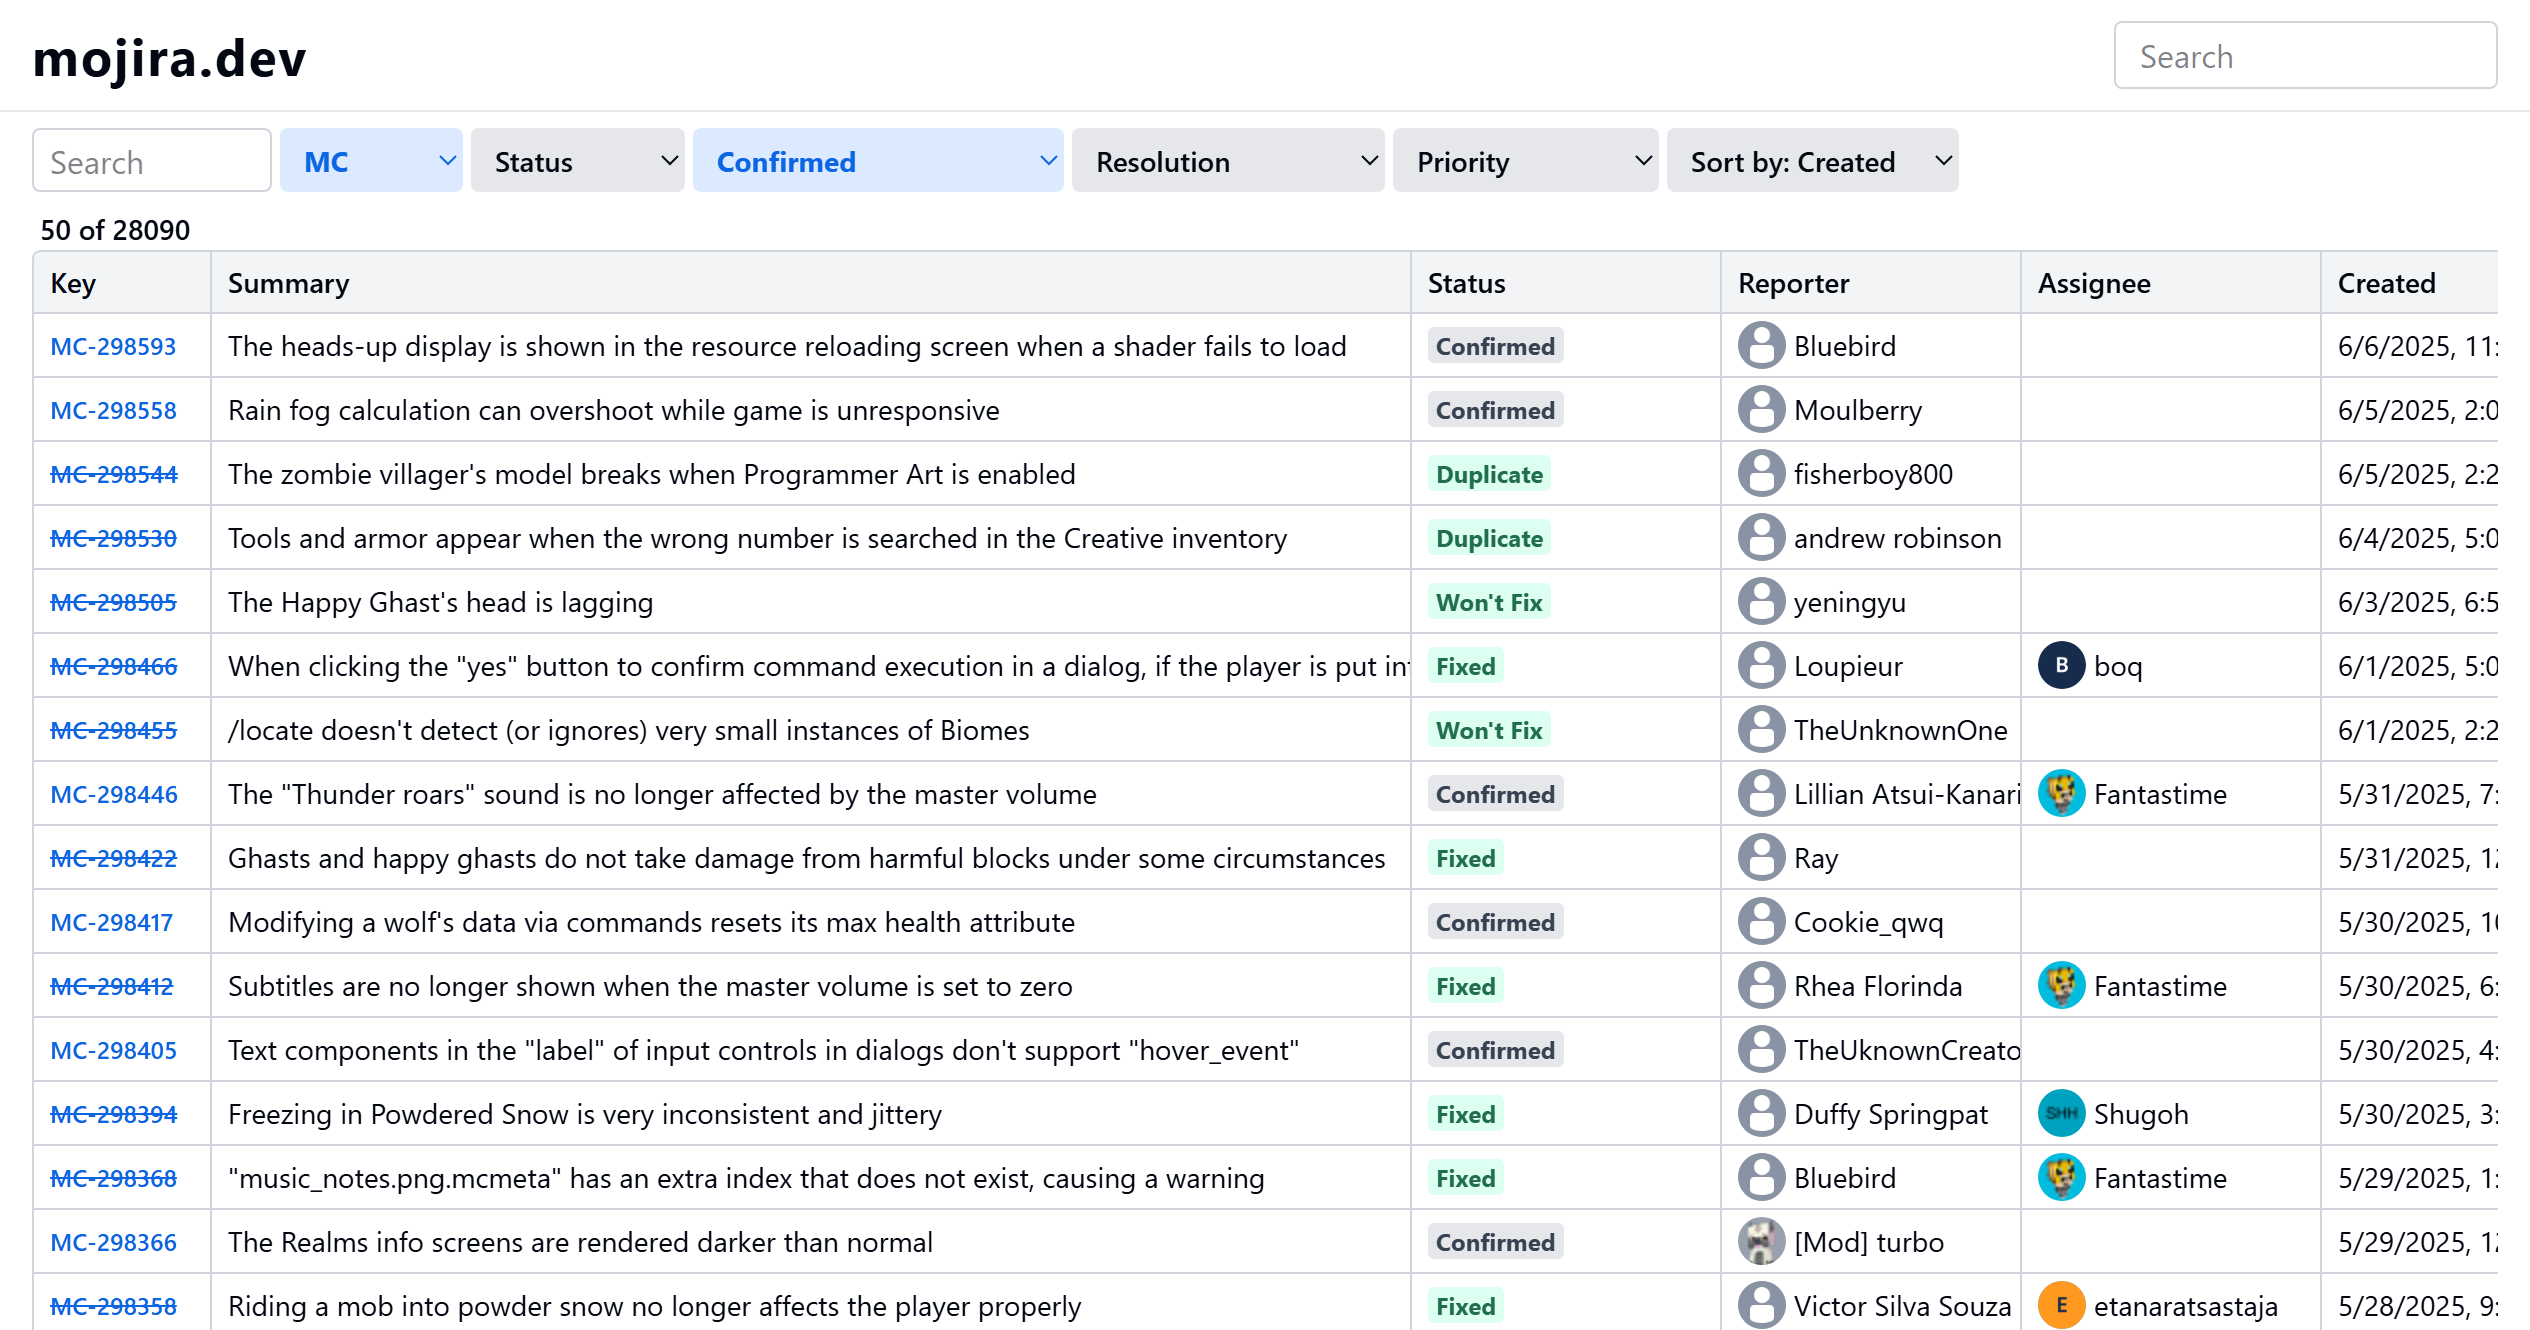This screenshot has width=2530, height=1330.
Task: Click Moulberry's reporter avatar icon
Action: coord(1761,410)
